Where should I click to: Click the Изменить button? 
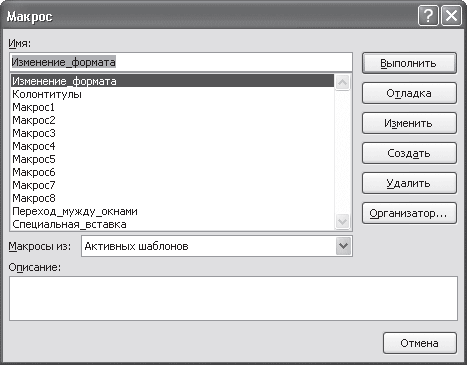(409, 123)
